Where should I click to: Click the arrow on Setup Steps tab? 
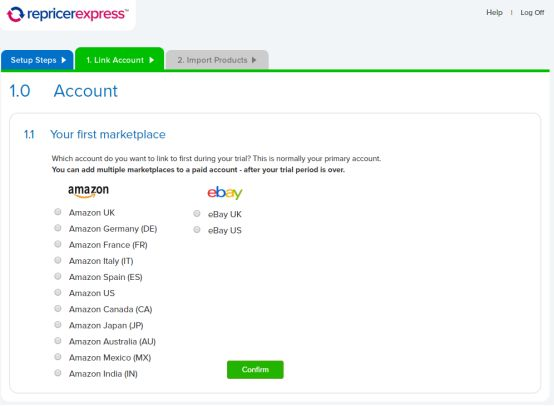[x=64, y=60]
